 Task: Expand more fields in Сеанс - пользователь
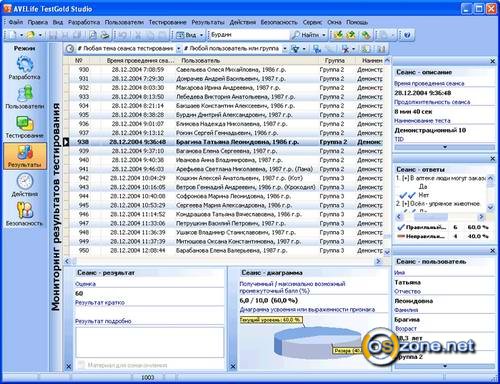tap(444, 366)
